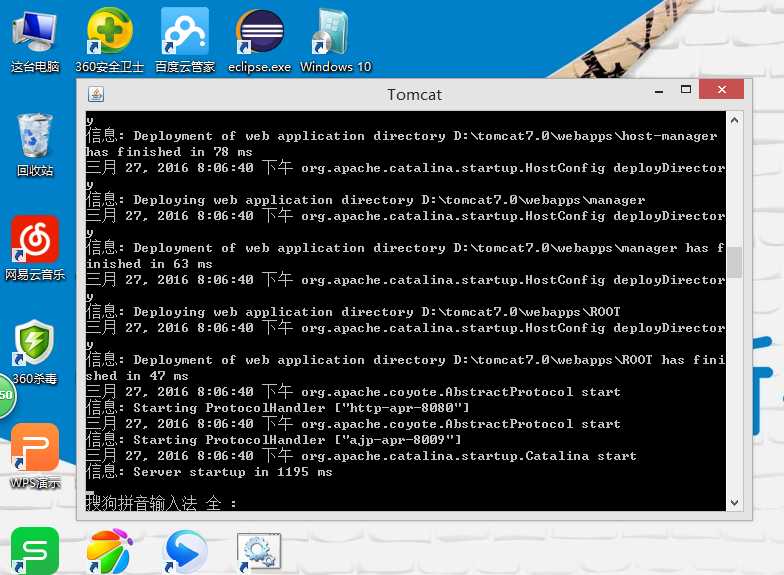The image size is (784, 575).
Task: Close the Tomcat console window
Action: coord(722,90)
